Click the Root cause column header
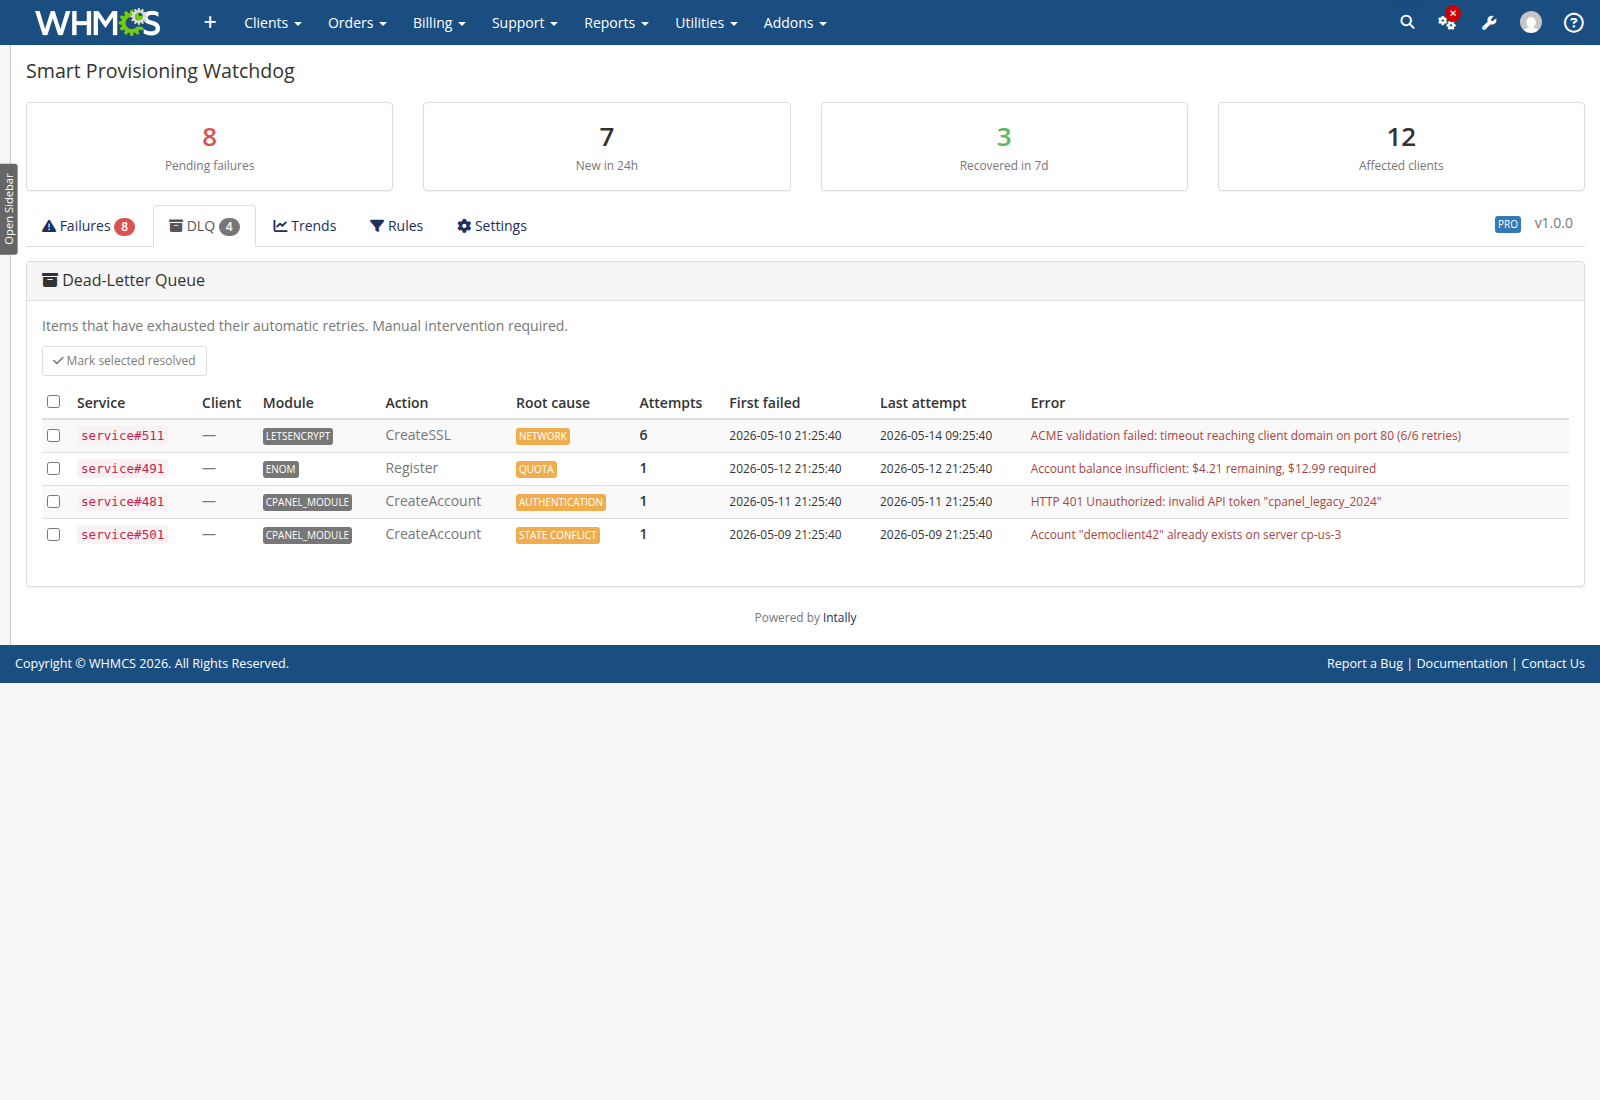The height and width of the screenshot is (1100, 1600). (x=553, y=403)
